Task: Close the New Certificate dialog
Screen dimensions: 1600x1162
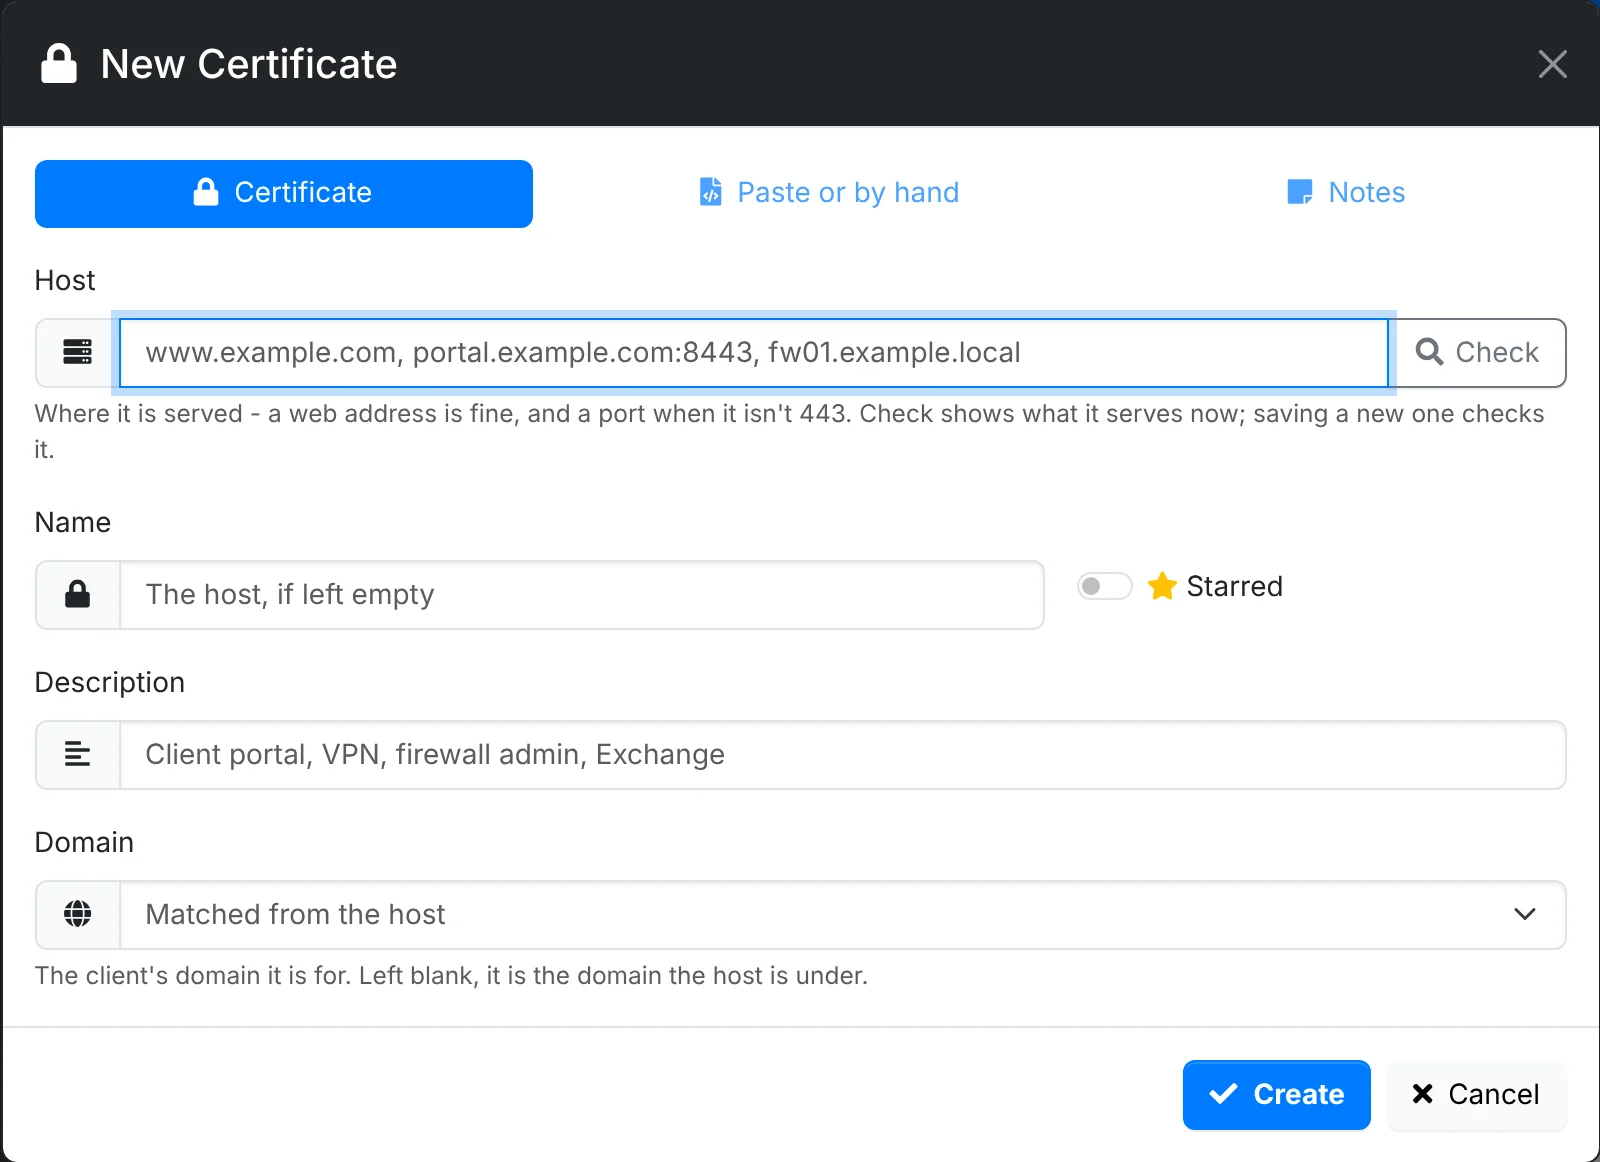Action: click(1552, 64)
